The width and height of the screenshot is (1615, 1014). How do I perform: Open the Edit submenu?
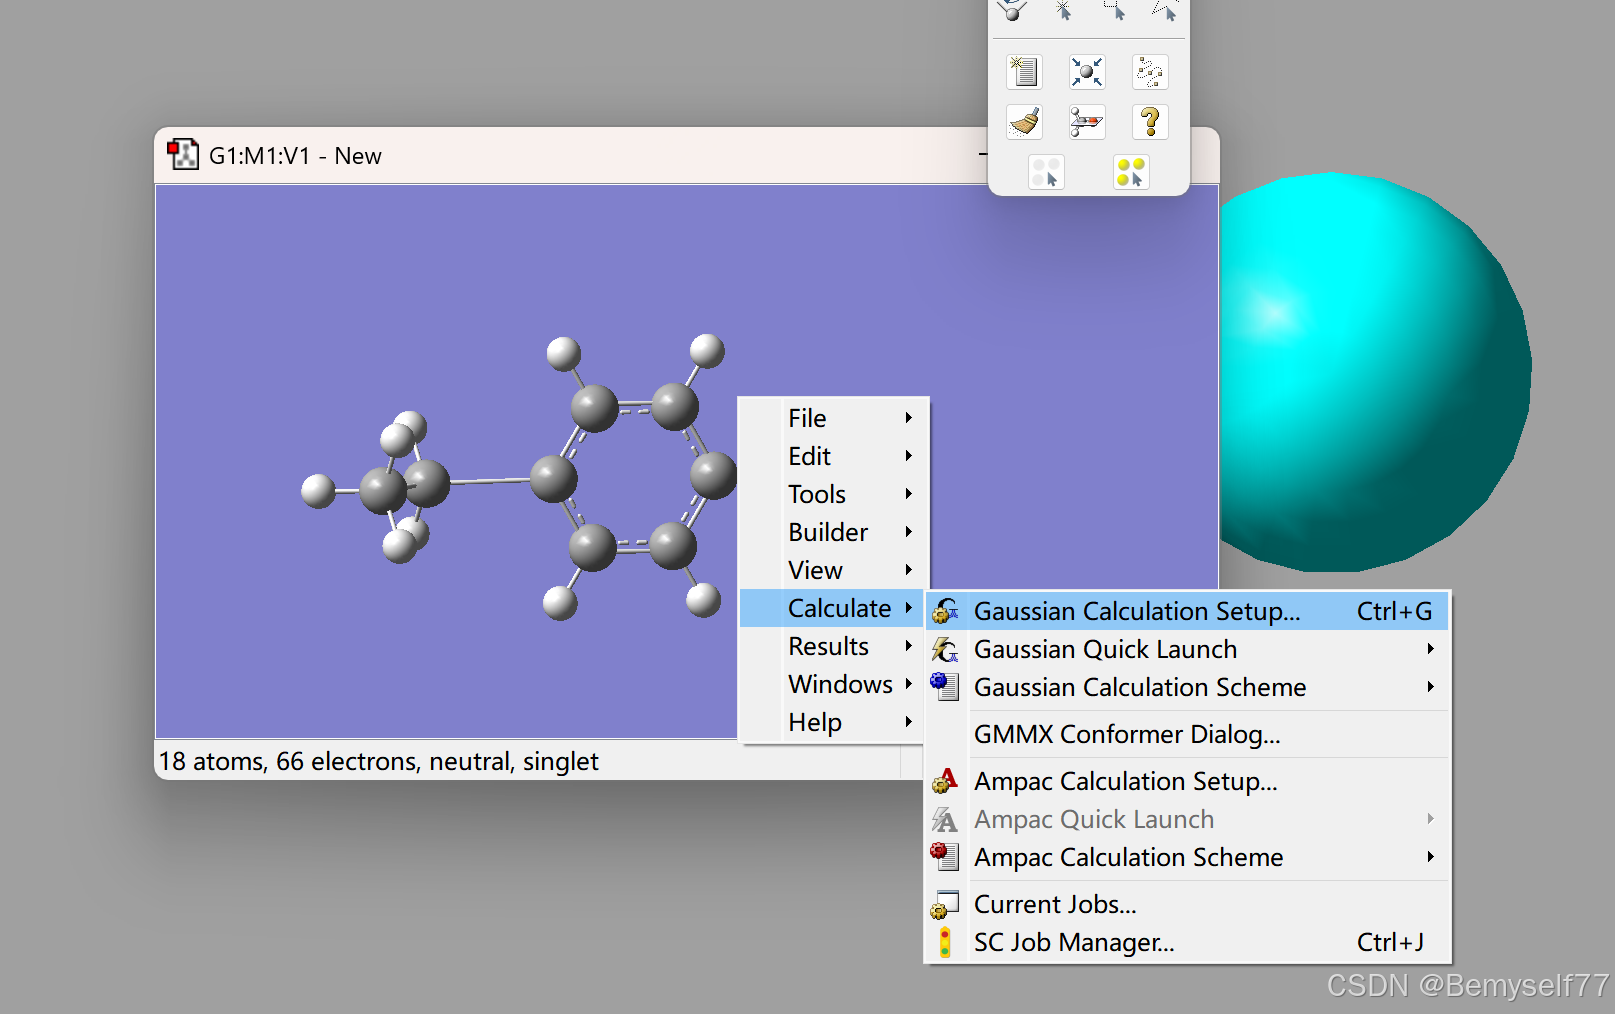coord(835,456)
